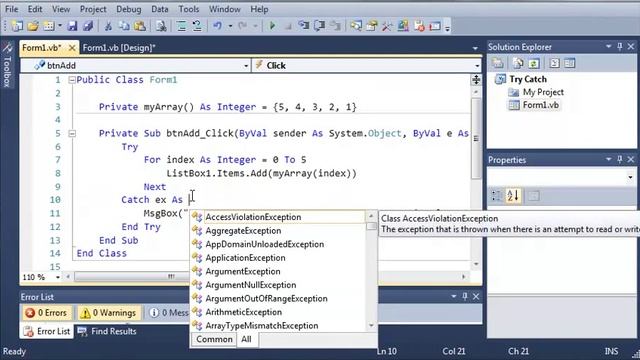Screen dimensions: 640x360
Task: Close the Form1.vb editor tab
Action: [72, 48]
